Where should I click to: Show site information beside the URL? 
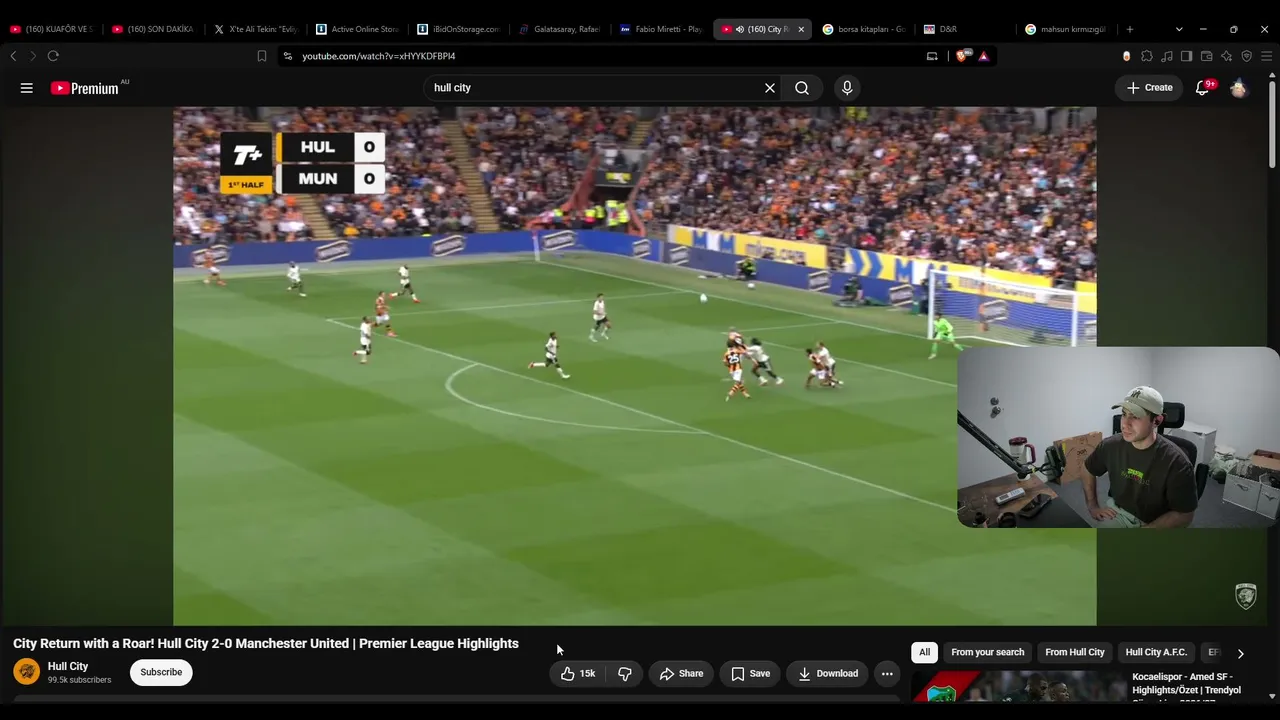[288, 56]
